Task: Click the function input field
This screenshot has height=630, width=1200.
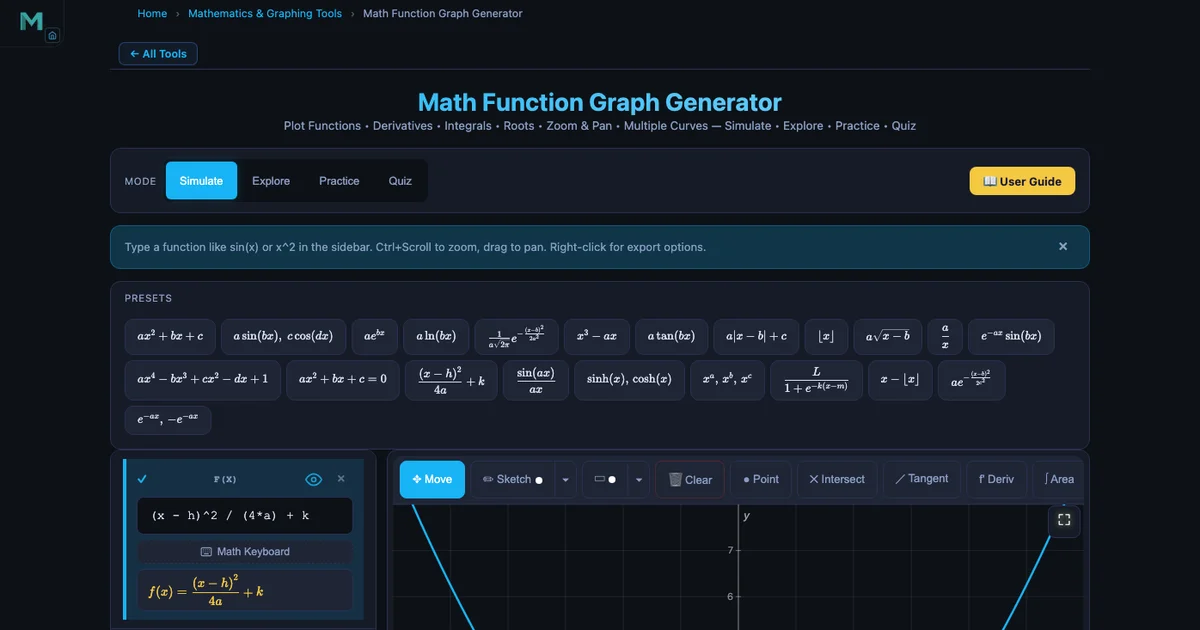Action: [x=245, y=516]
